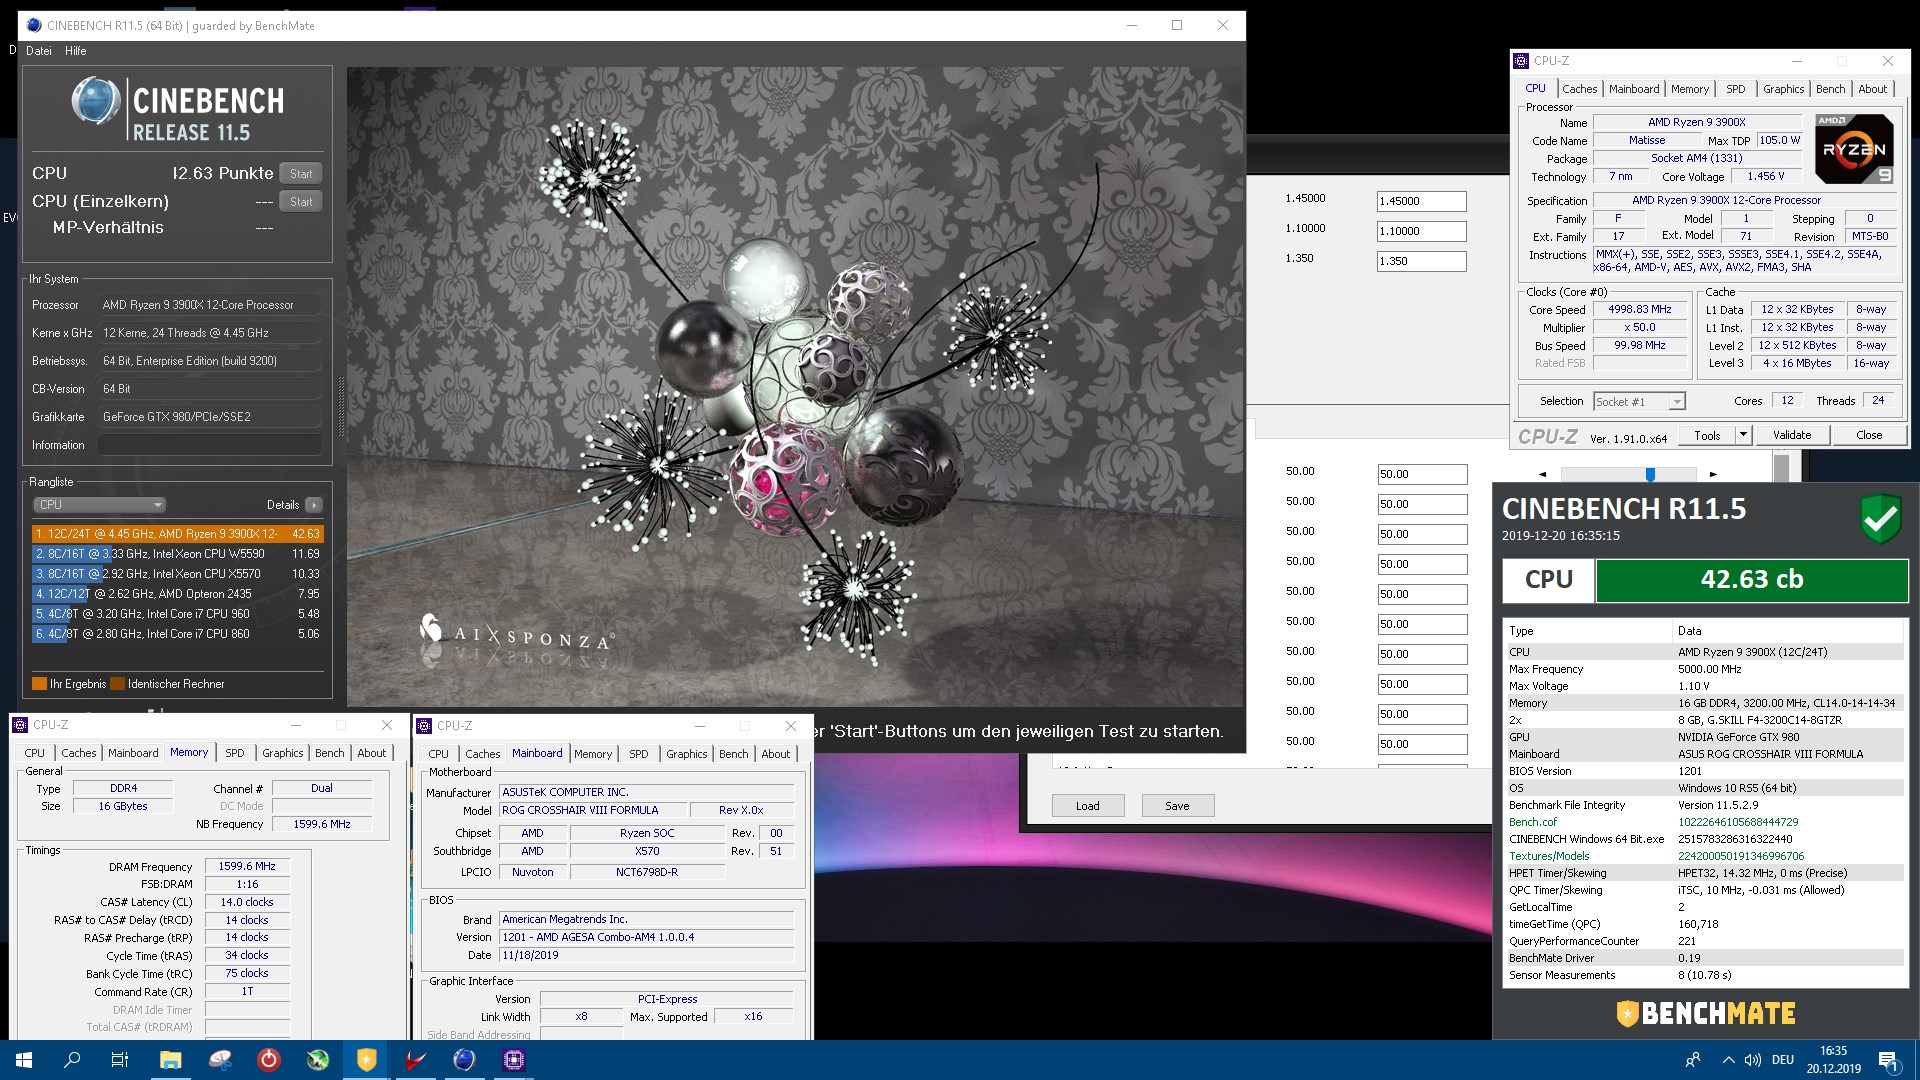
Task: Switch to CPU tab in Memory CPU-Z window
Action: tap(34, 753)
